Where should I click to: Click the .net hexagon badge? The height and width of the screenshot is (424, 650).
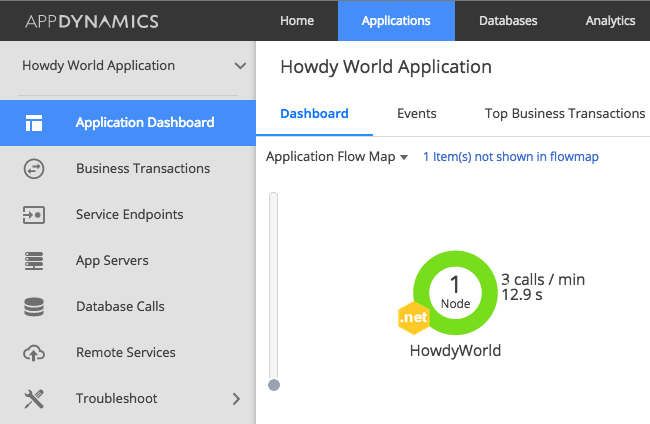(x=413, y=318)
